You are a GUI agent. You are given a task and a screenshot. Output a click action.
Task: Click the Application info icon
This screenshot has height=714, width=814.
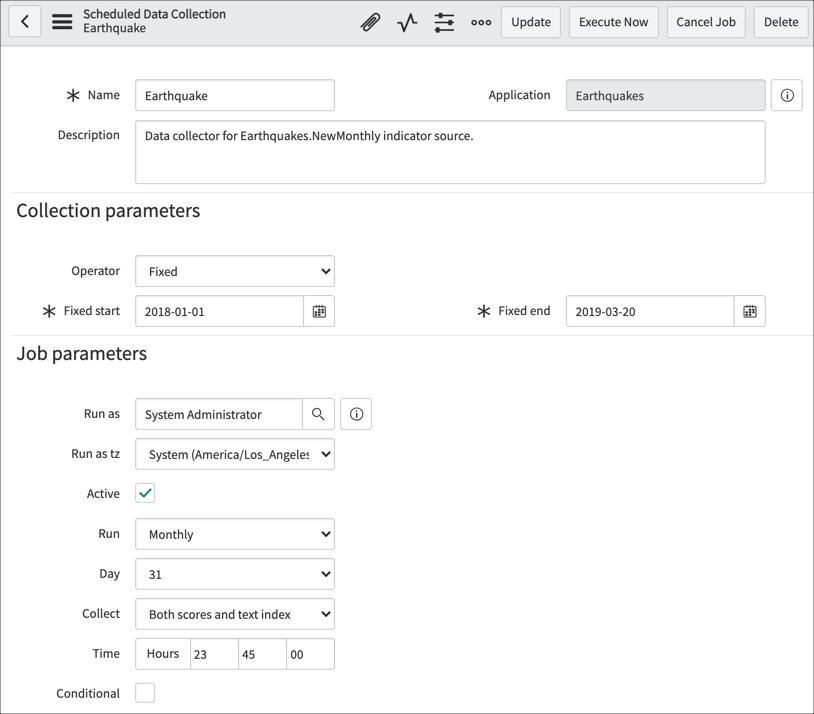pyautogui.click(x=787, y=95)
